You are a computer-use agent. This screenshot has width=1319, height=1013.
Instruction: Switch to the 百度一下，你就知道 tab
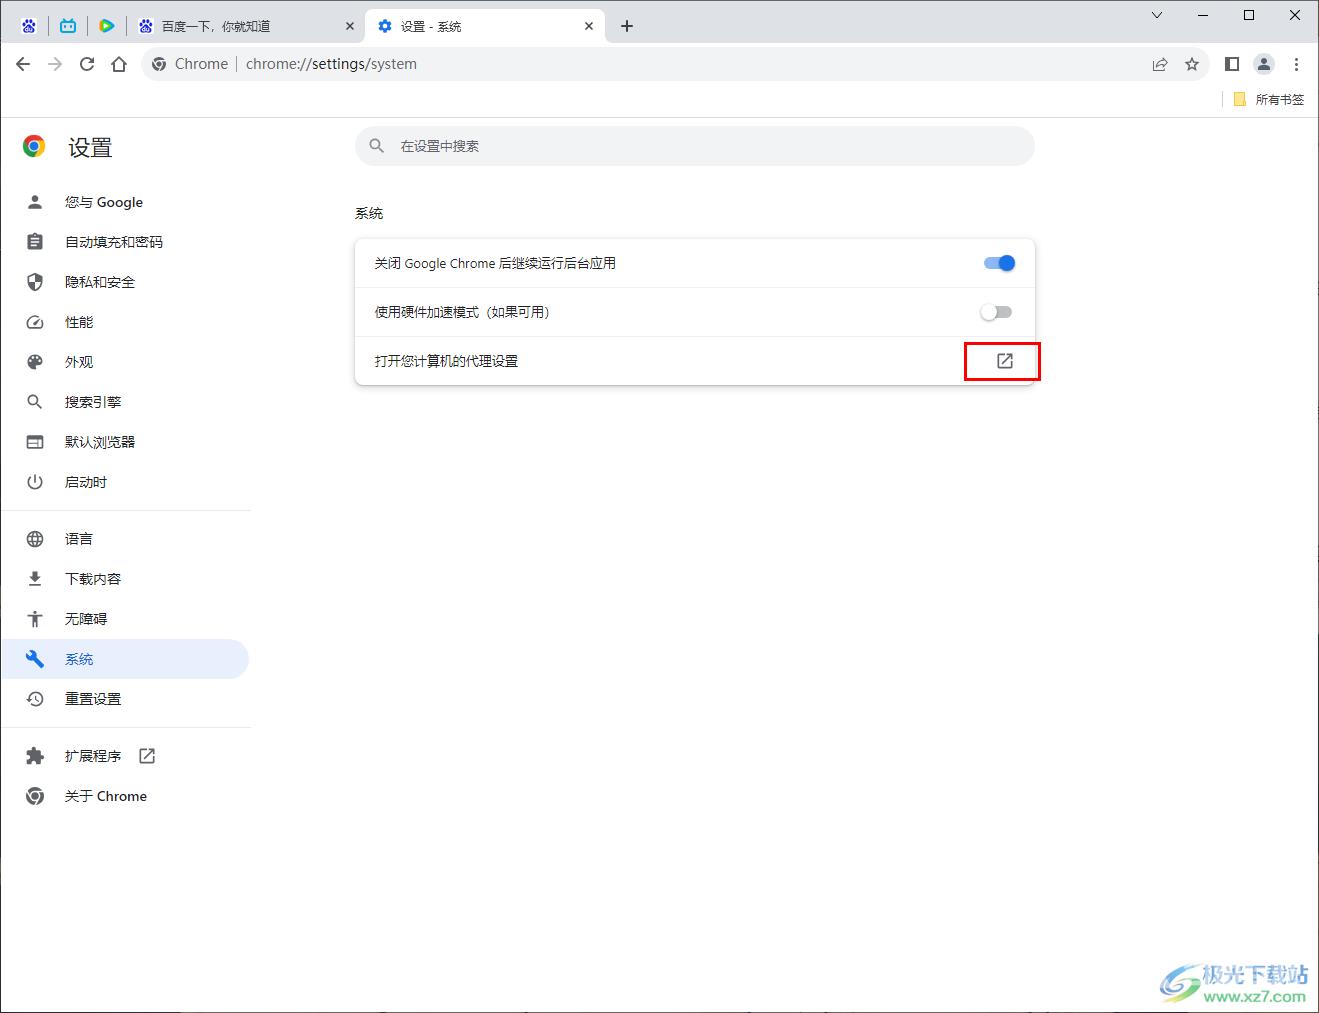246,26
